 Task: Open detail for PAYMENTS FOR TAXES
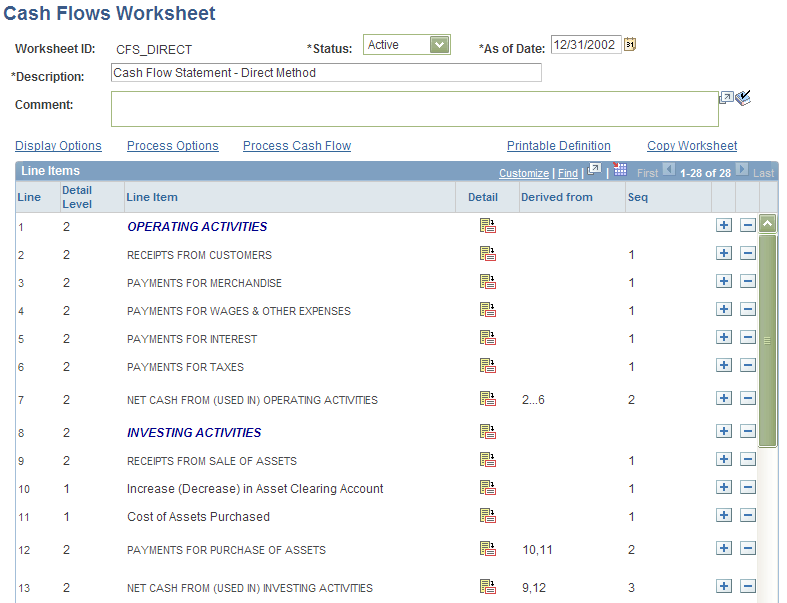coord(487,367)
